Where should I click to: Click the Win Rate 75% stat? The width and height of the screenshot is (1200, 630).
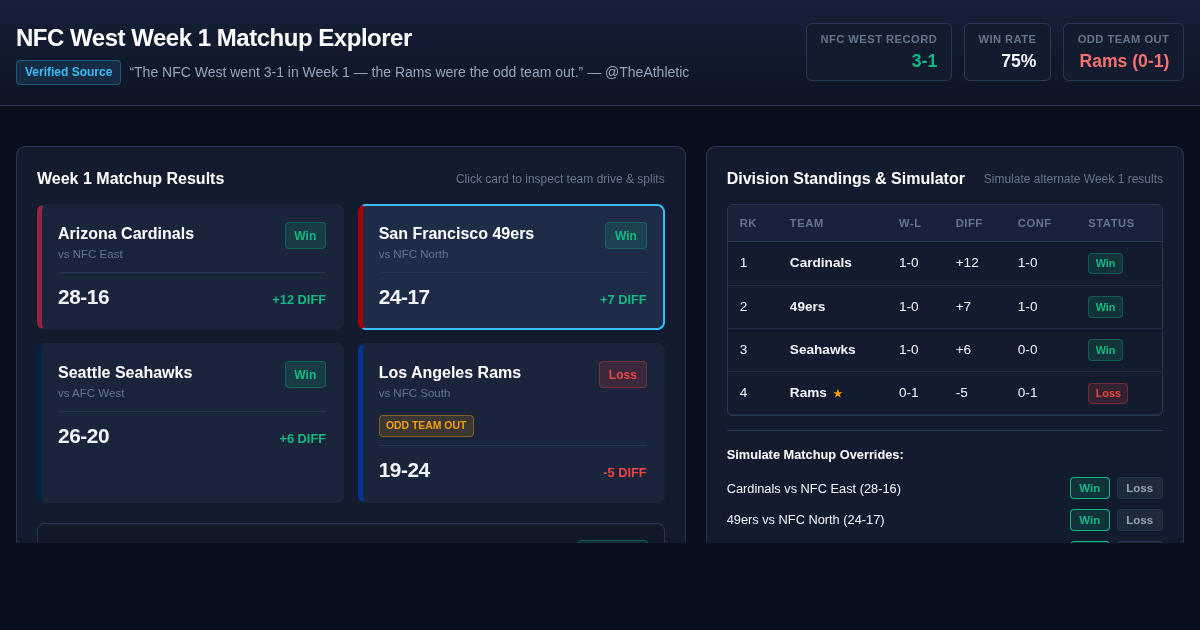point(1007,52)
